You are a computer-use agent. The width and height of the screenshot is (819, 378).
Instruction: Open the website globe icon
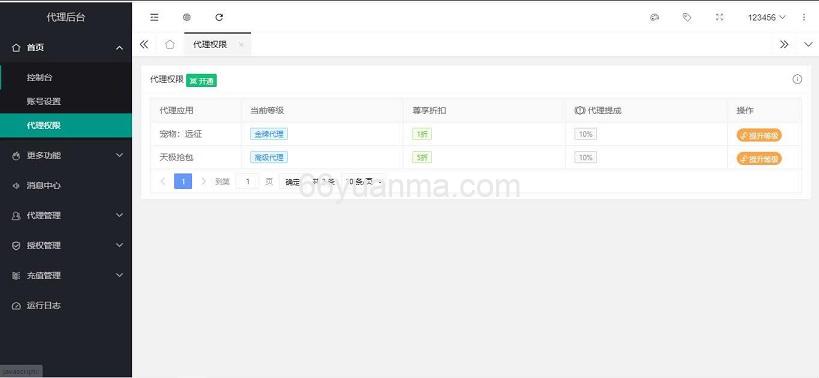[x=186, y=17]
